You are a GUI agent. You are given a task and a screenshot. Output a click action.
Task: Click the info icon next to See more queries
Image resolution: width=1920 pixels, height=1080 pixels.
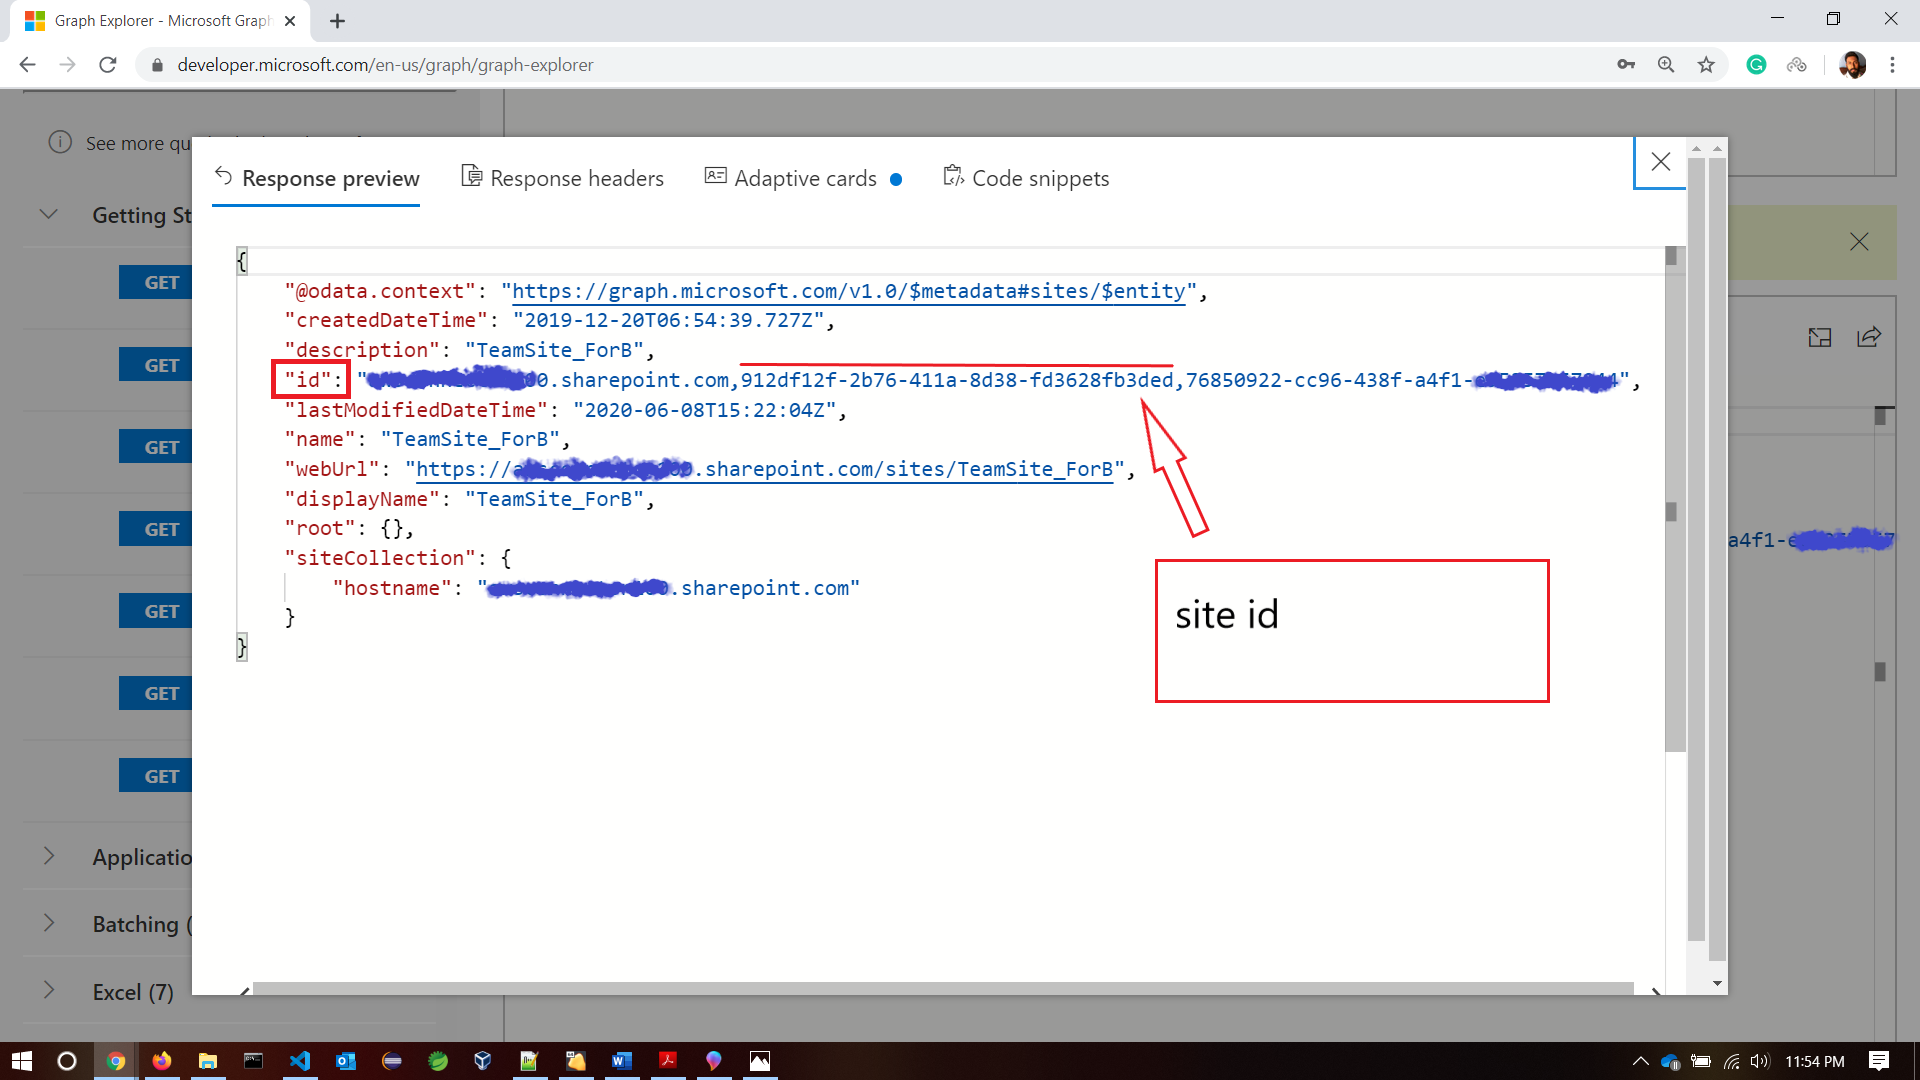click(x=60, y=142)
